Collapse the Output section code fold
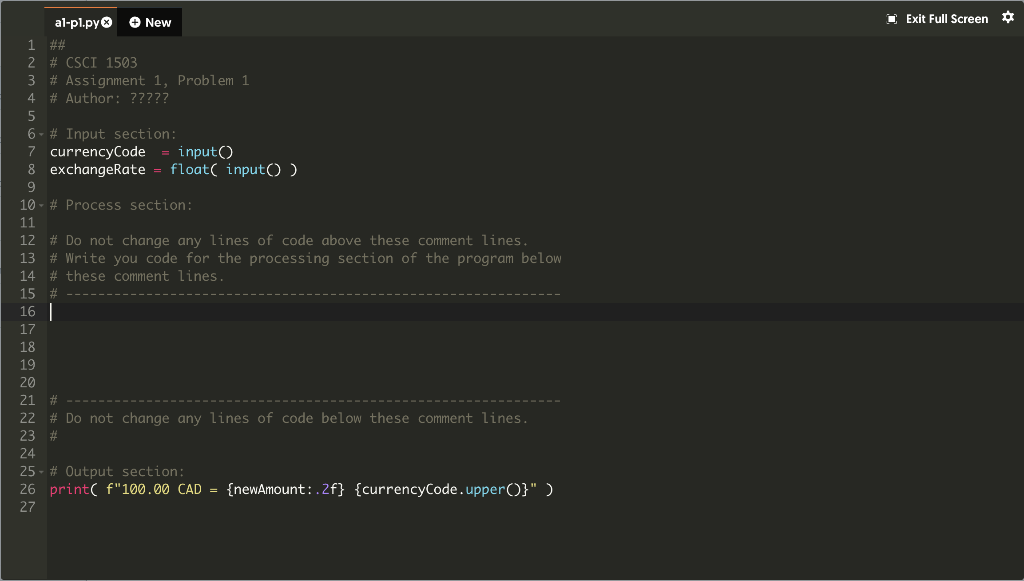 [x=41, y=471]
